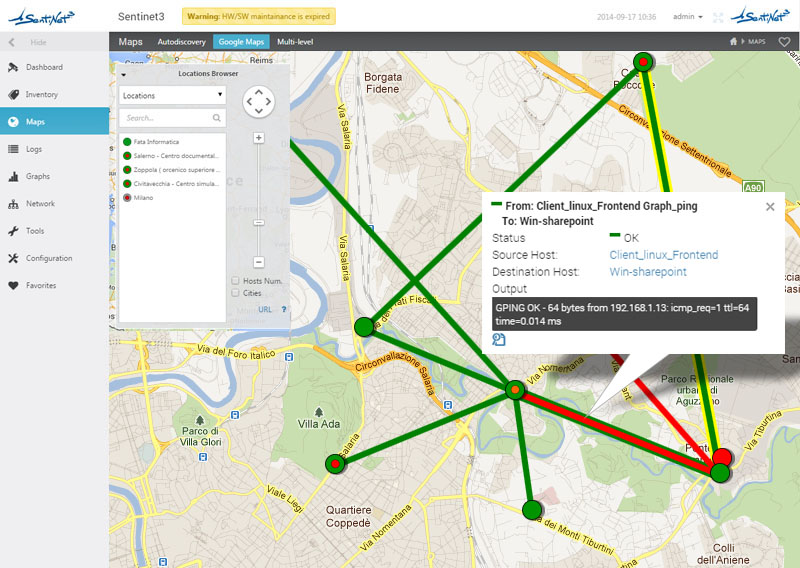The height and width of the screenshot is (568, 800).
Task: Open the admin user dropdown
Action: (x=687, y=17)
